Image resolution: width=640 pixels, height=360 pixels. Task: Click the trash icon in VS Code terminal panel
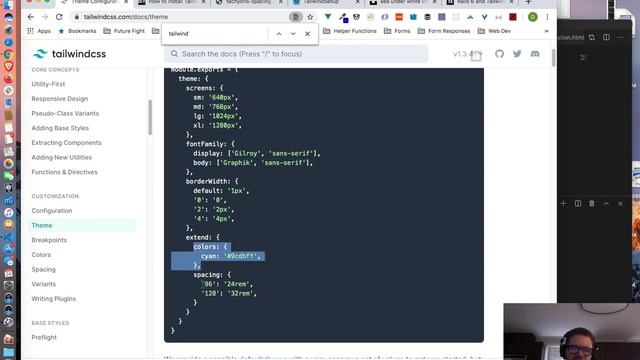[x=591, y=203]
